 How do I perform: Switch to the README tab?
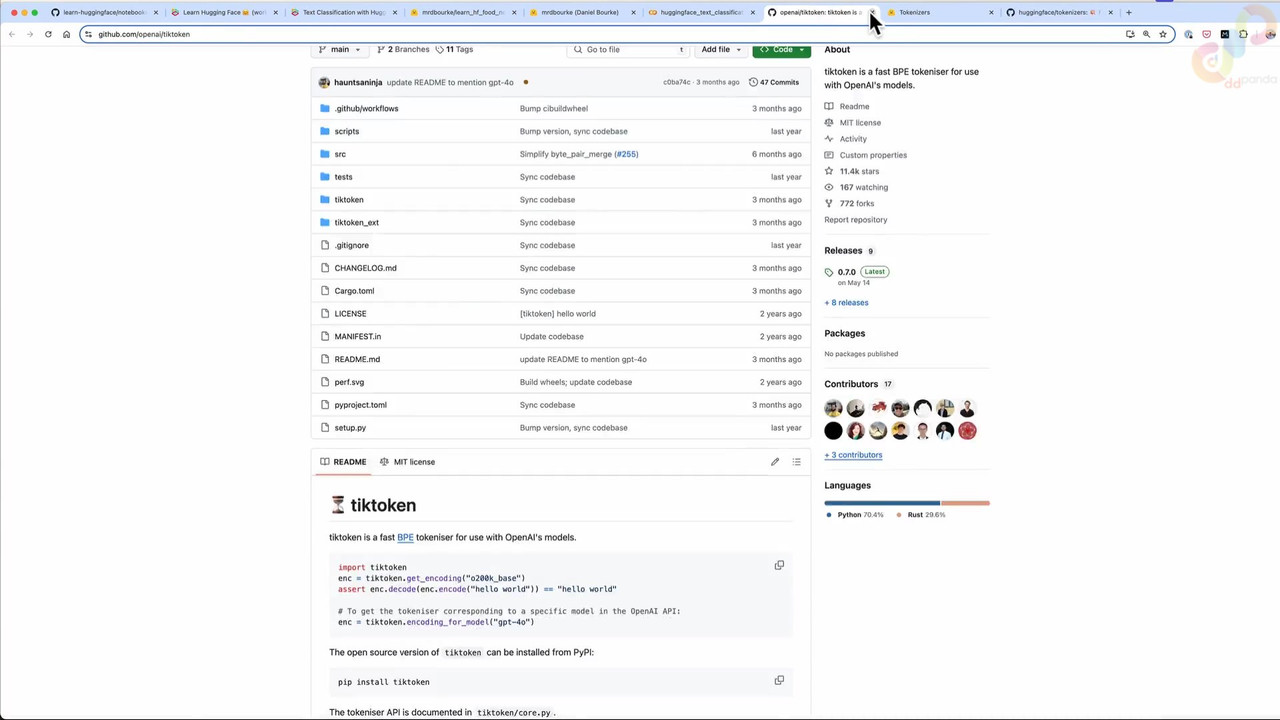coord(343,462)
